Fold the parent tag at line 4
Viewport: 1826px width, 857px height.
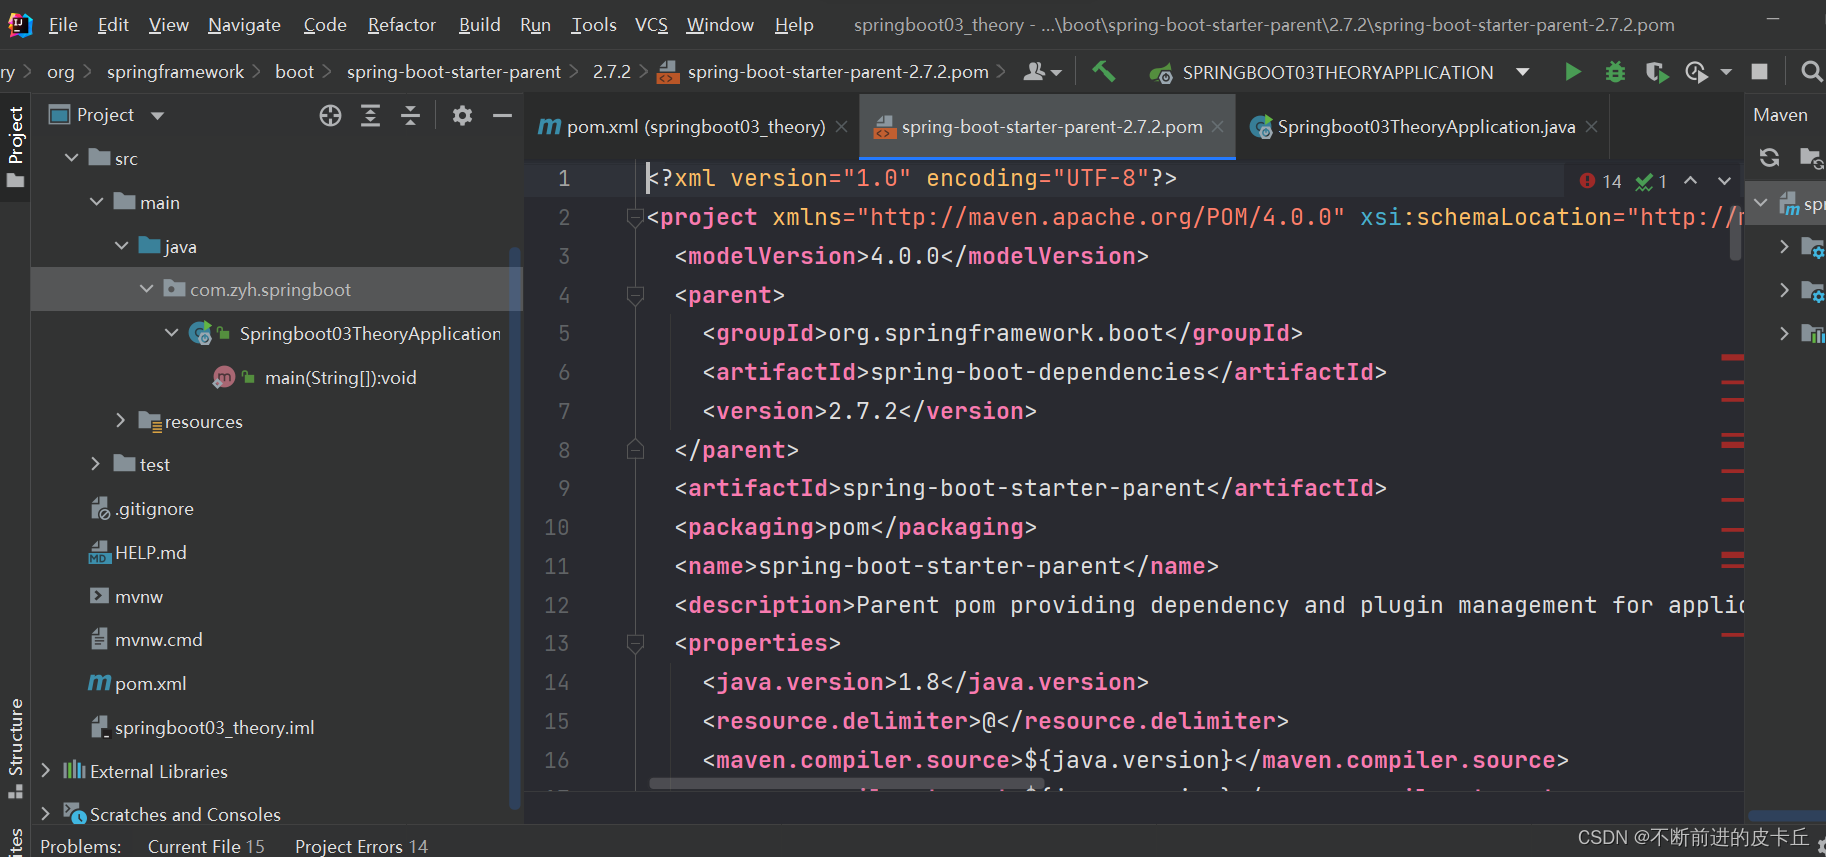634,295
